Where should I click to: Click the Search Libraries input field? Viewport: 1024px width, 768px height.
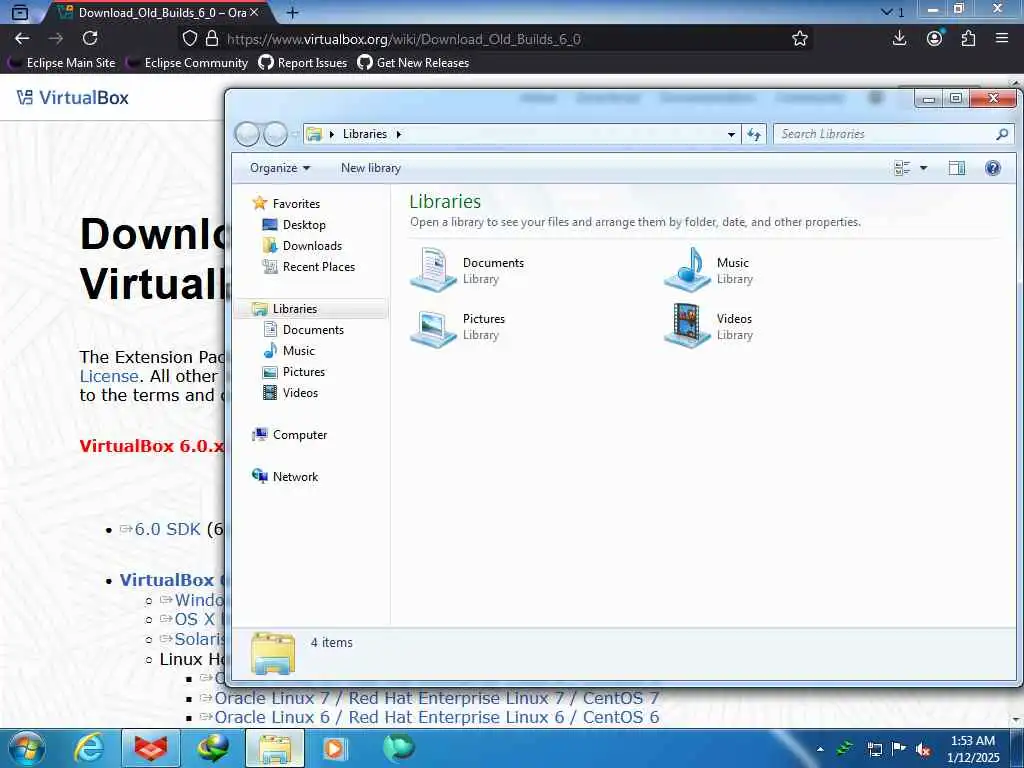click(x=885, y=134)
